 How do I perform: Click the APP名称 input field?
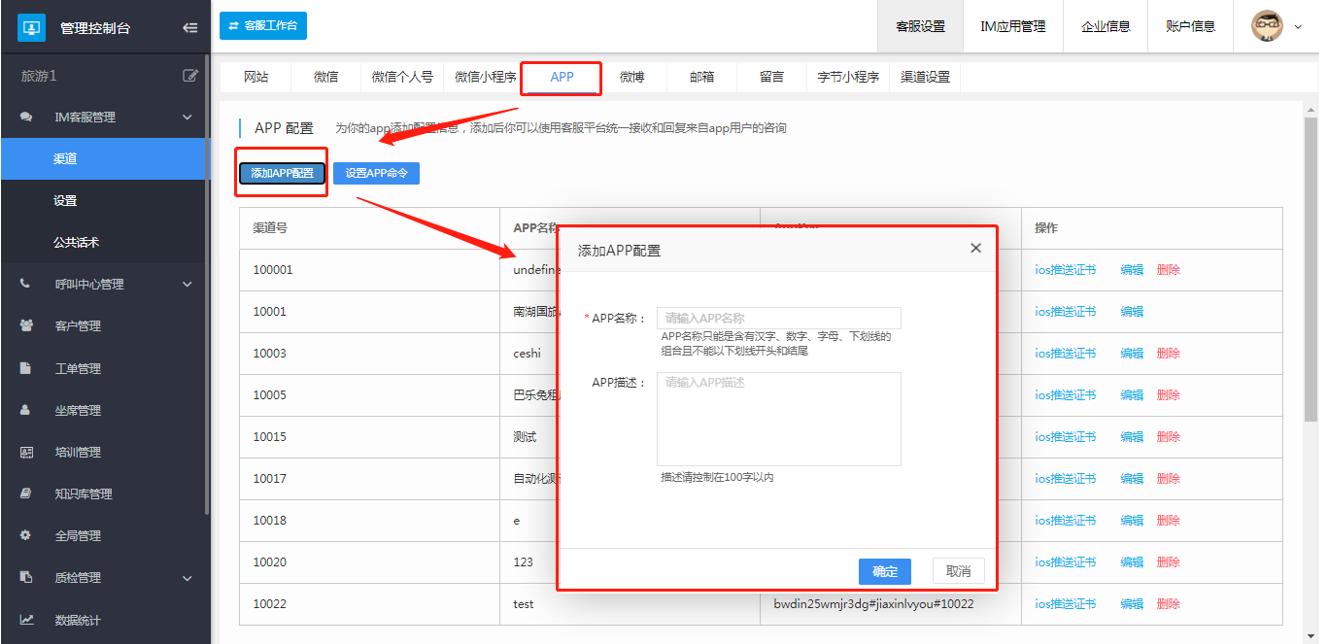pyautogui.click(x=779, y=318)
